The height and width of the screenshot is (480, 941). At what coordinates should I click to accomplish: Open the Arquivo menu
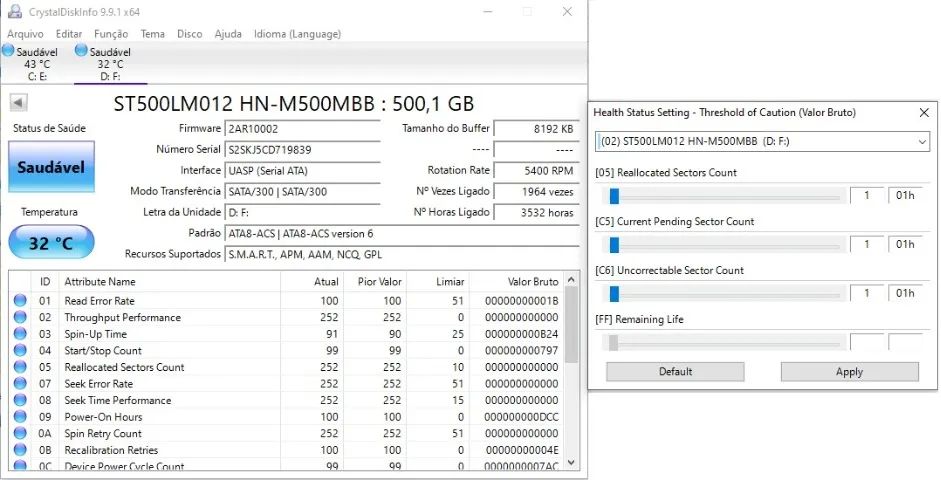click(25, 34)
